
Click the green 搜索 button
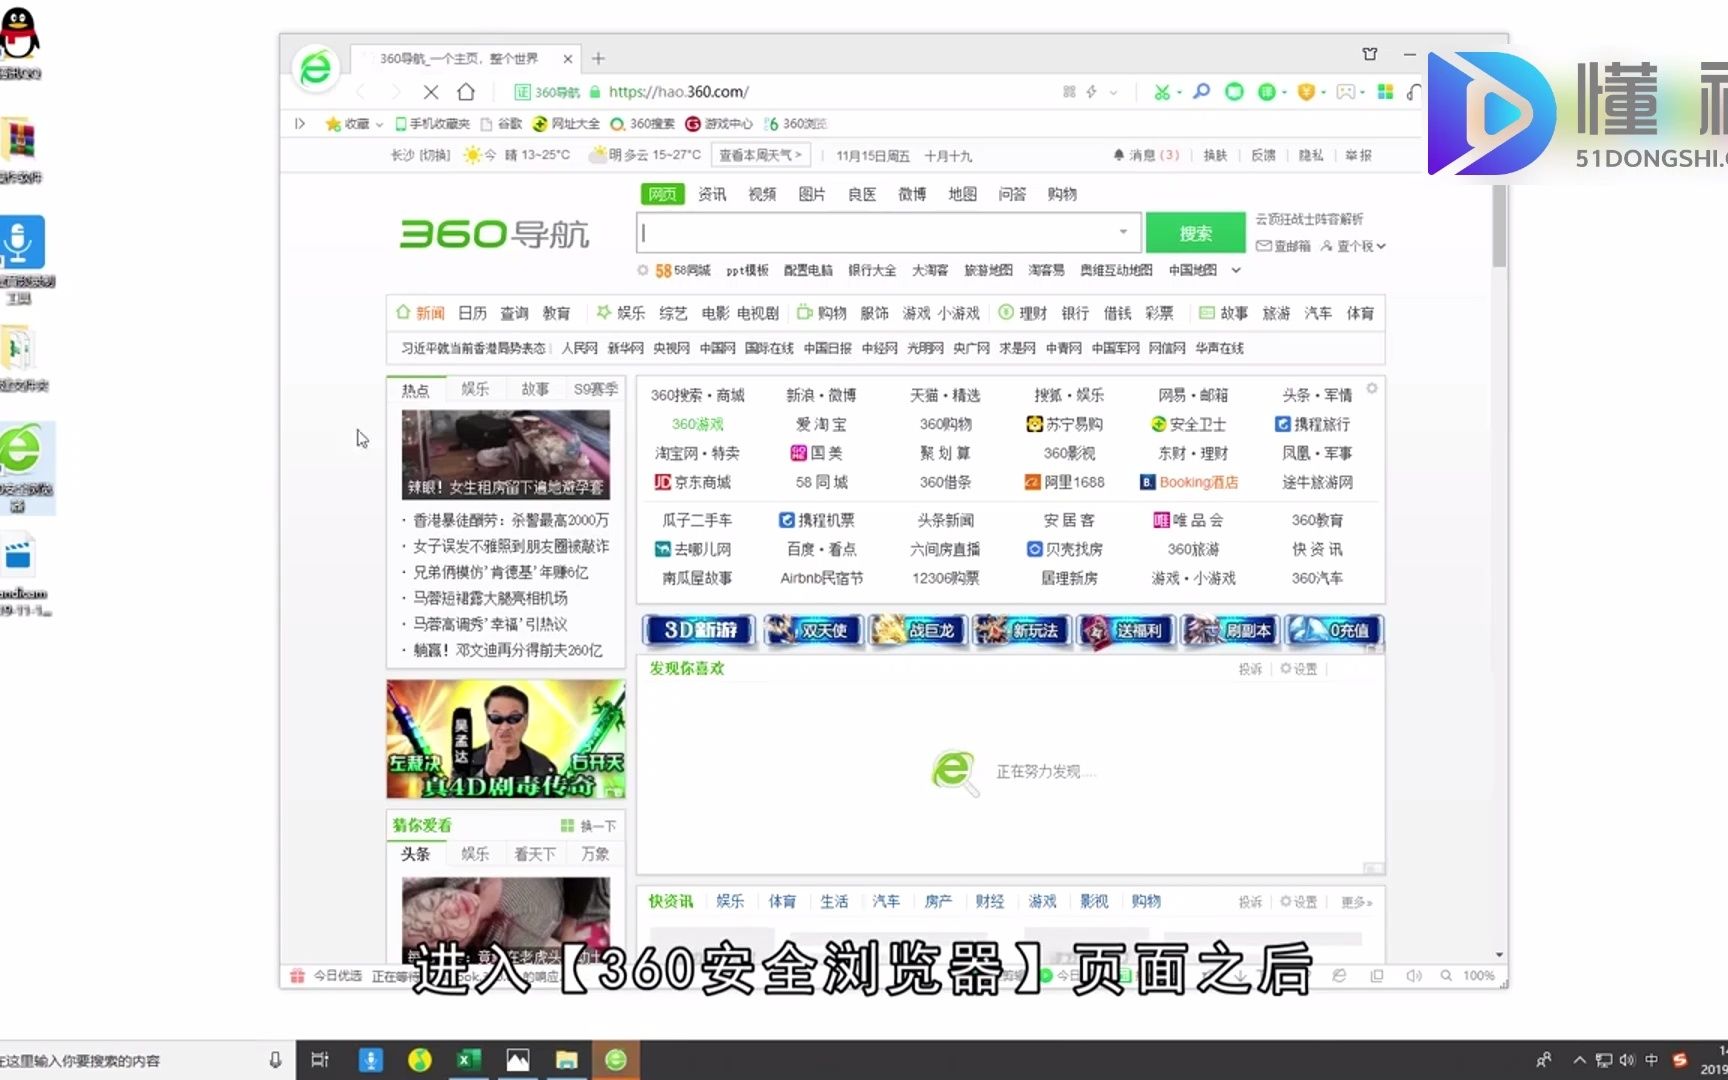1195,233
